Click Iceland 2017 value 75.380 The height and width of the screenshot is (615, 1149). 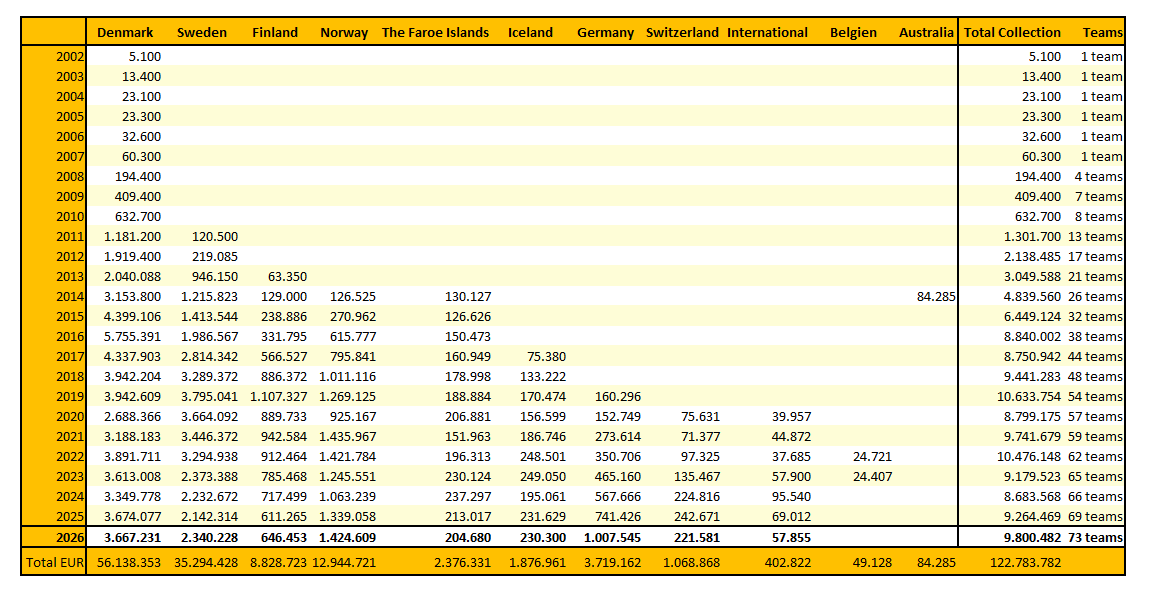[546, 357]
